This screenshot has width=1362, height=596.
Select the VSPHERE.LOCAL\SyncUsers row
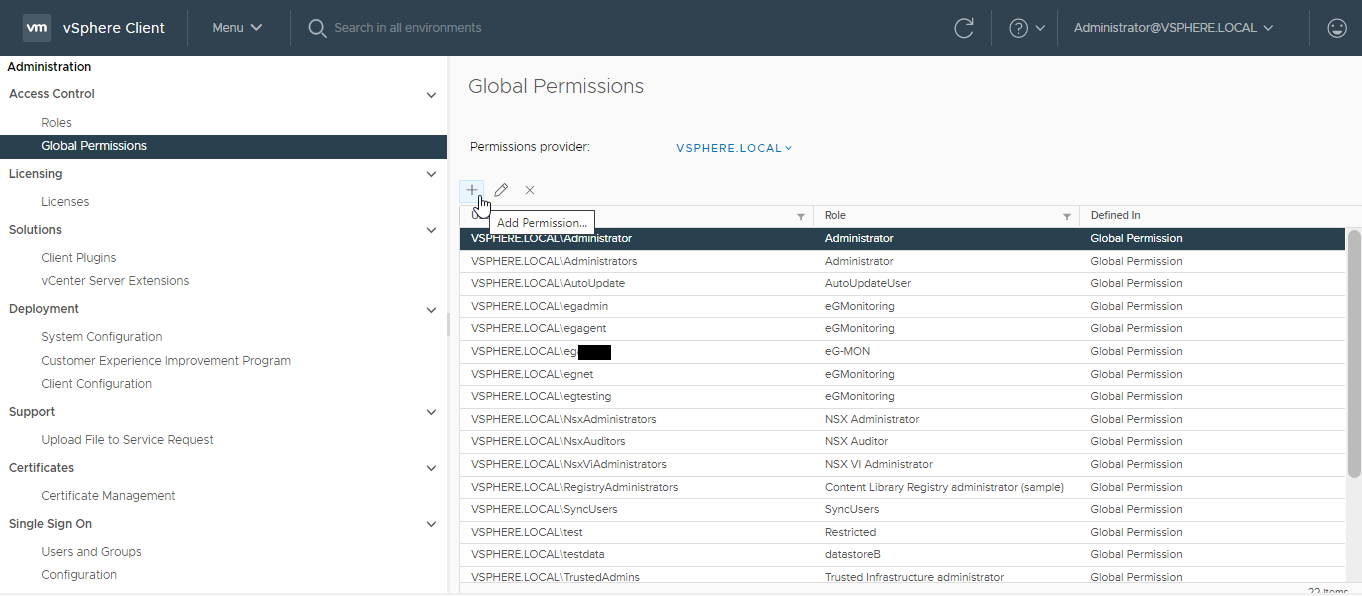point(903,510)
